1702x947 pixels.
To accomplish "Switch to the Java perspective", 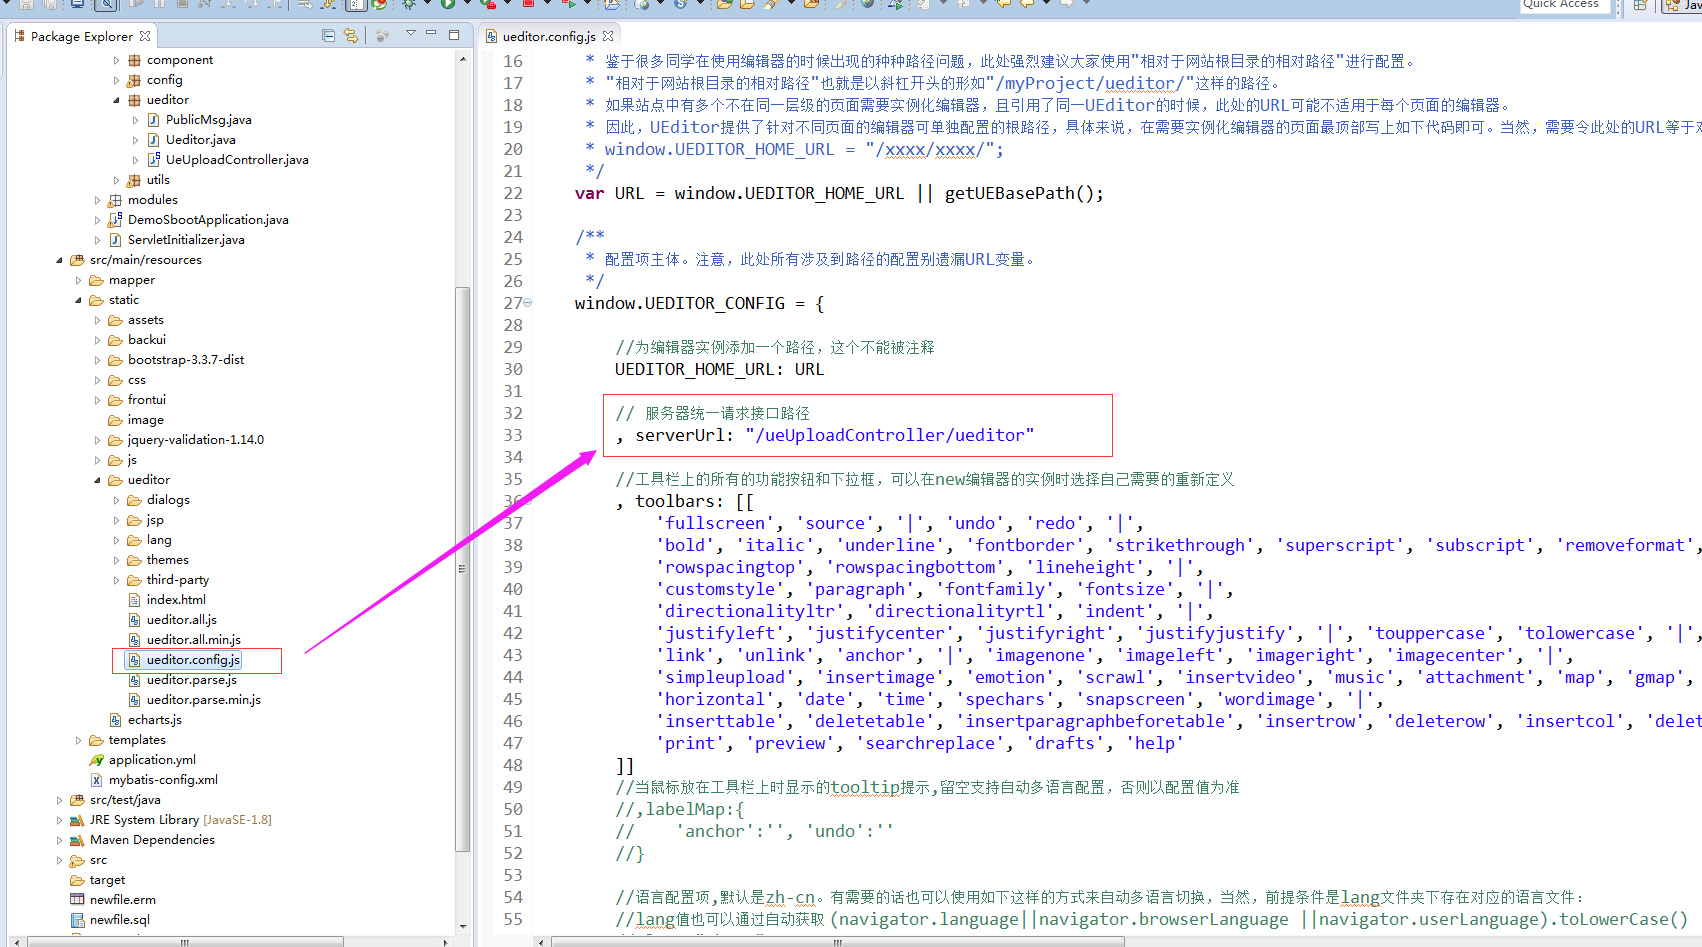I will 1684,5.
